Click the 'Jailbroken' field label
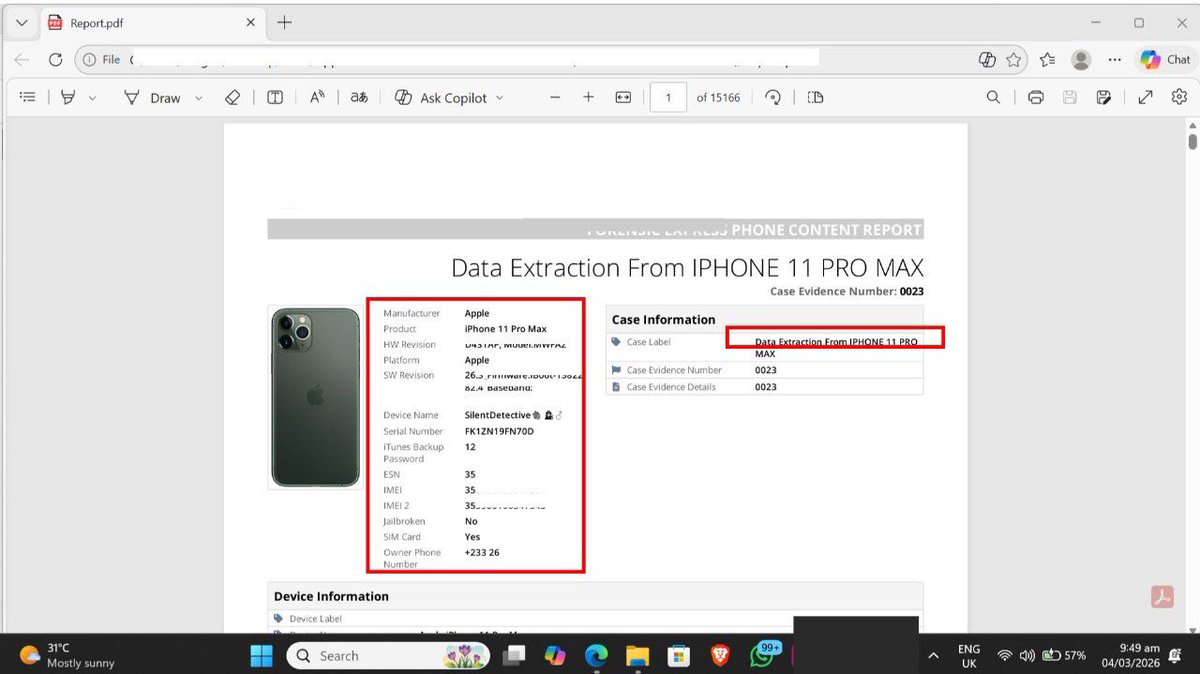Viewport: 1200px width, 674px height. (x=404, y=521)
